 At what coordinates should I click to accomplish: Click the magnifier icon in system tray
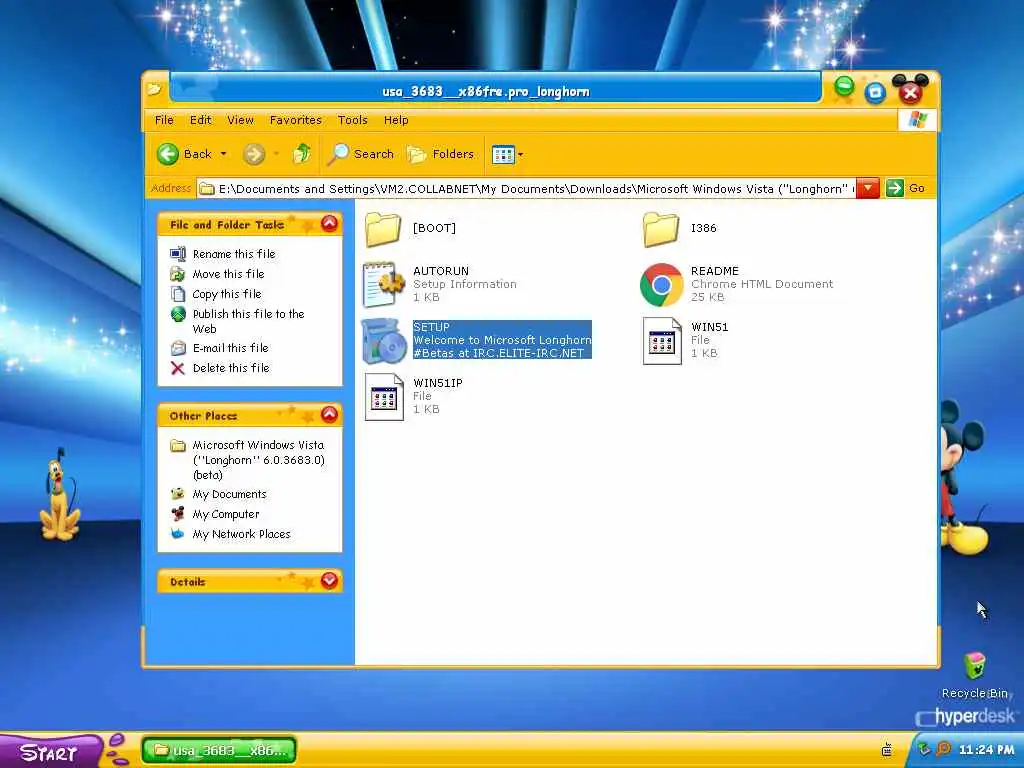942,749
